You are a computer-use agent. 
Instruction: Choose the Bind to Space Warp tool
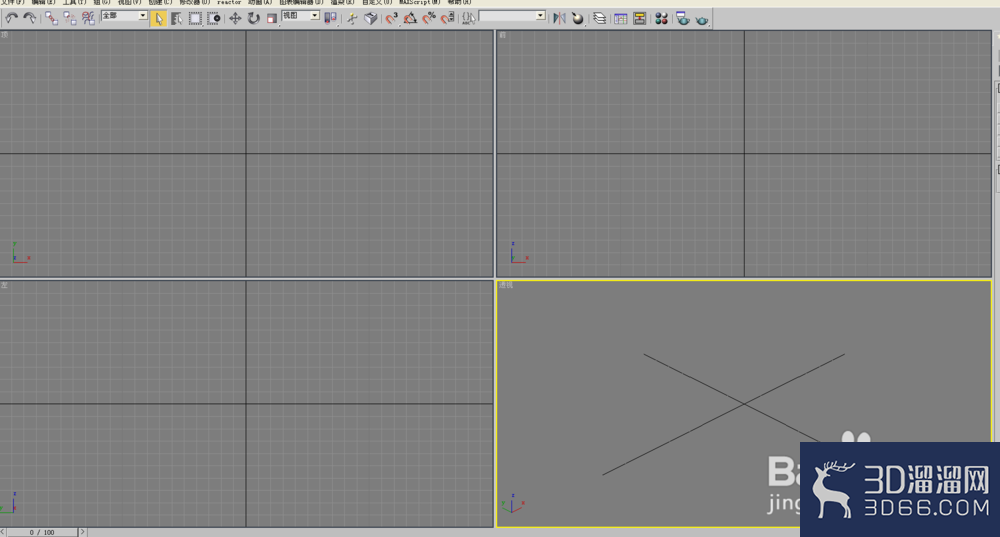pos(88,18)
